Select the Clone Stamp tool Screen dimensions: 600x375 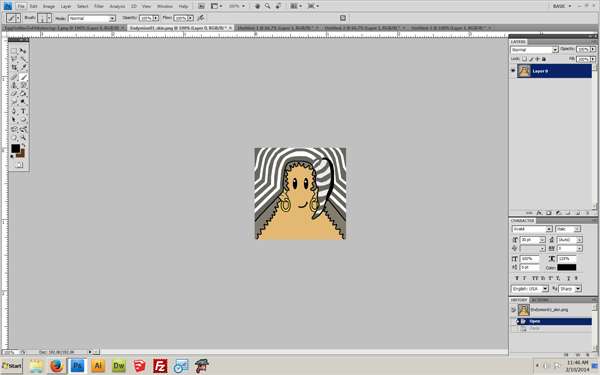coord(14,85)
